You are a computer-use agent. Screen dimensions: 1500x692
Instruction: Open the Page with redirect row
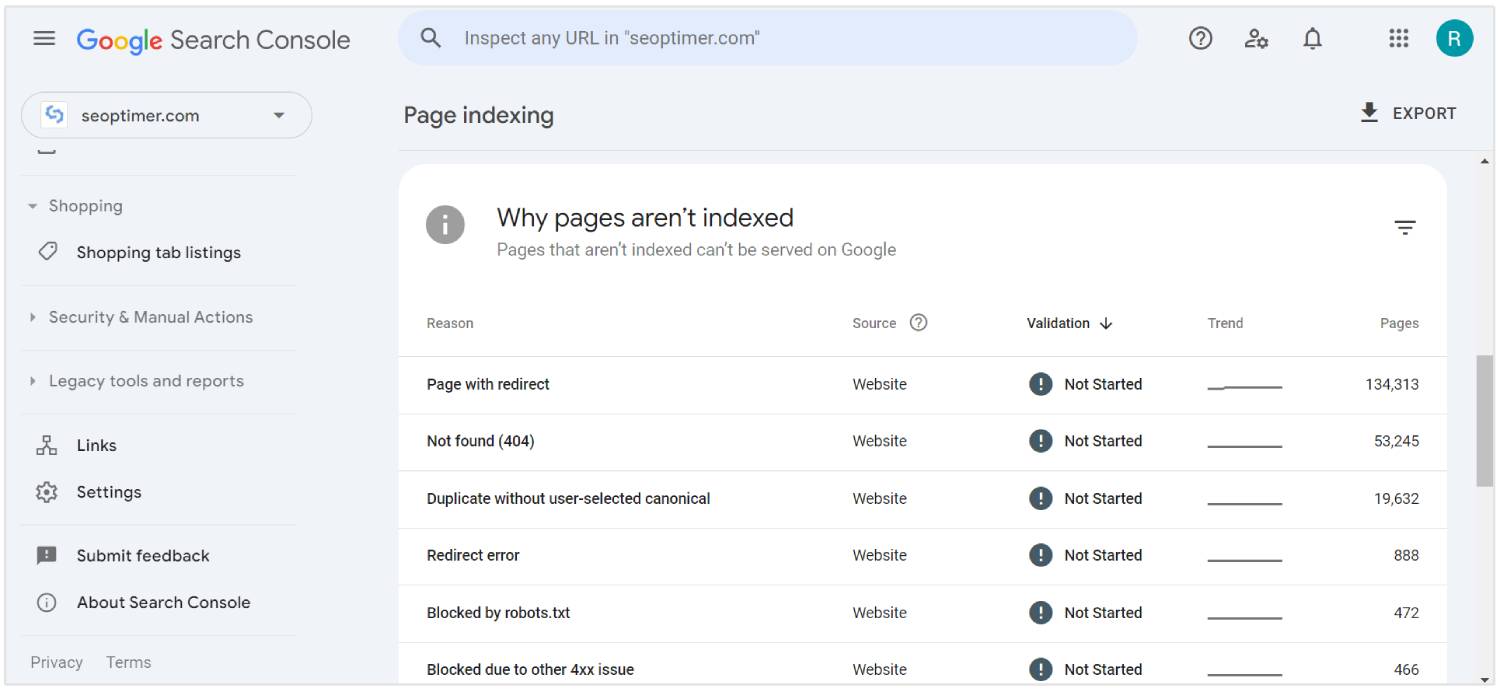click(488, 384)
